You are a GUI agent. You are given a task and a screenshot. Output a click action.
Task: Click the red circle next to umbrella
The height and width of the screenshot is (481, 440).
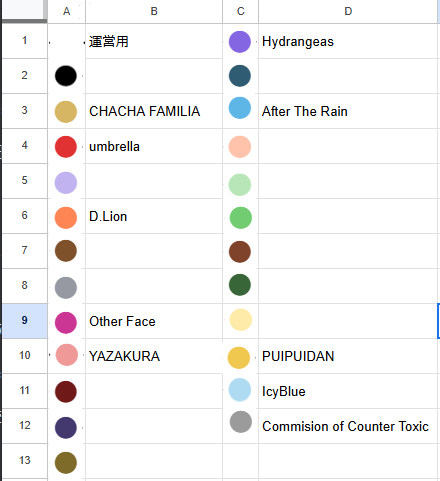click(x=66, y=147)
